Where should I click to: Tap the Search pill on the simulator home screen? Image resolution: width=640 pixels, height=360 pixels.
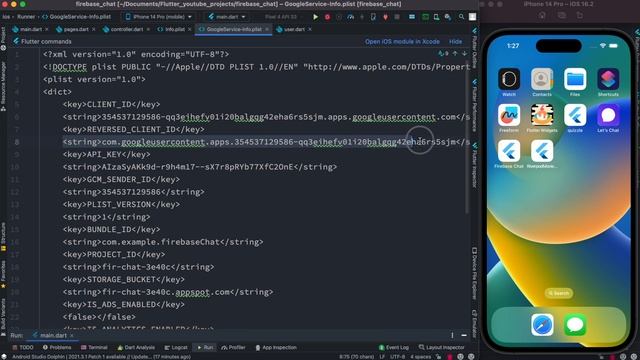(558, 293)
